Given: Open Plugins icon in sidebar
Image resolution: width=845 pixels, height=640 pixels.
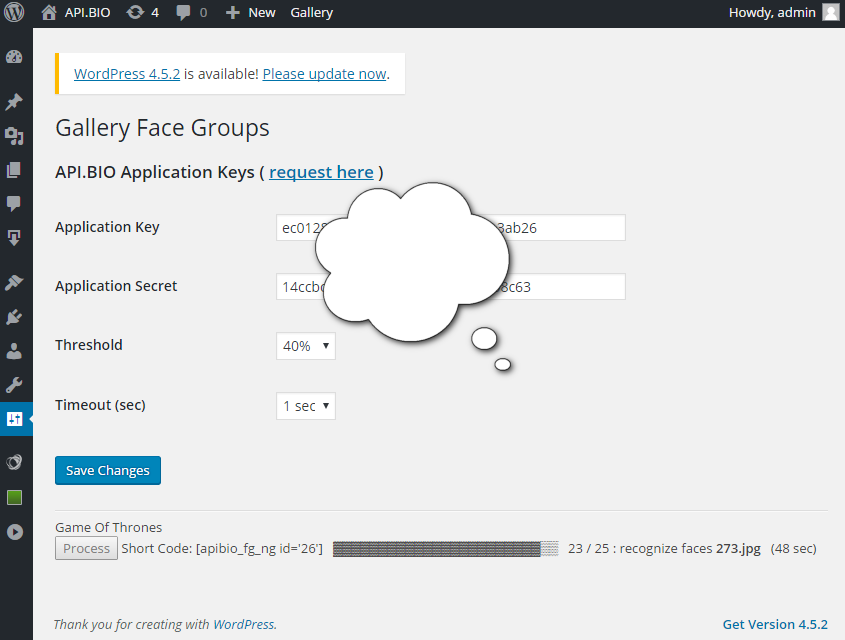Looking at the screenshot, I should (14, 317).
